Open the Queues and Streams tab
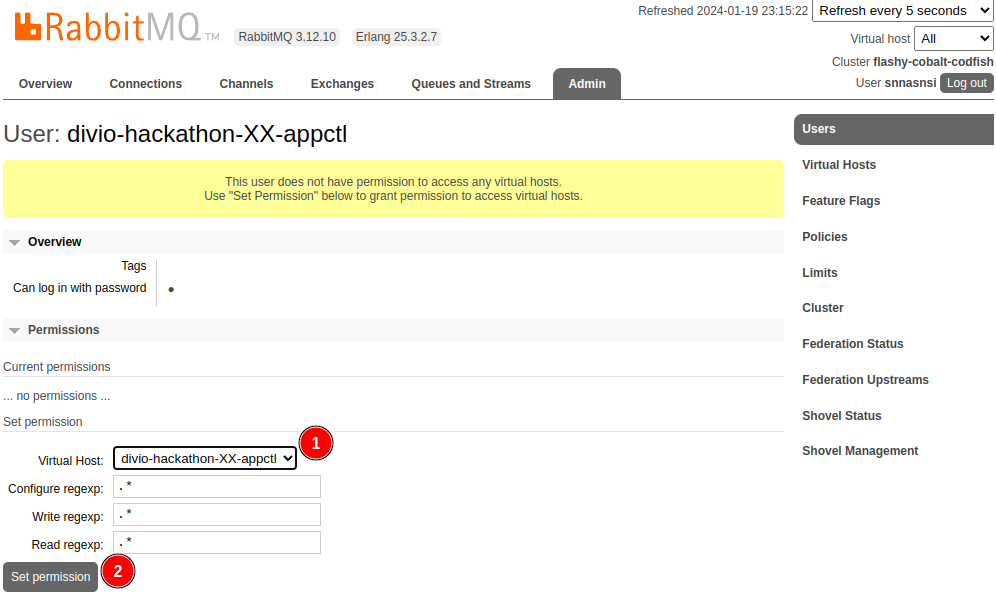Image resolution: width=996 pixels, height=596 pixels. 471,84
